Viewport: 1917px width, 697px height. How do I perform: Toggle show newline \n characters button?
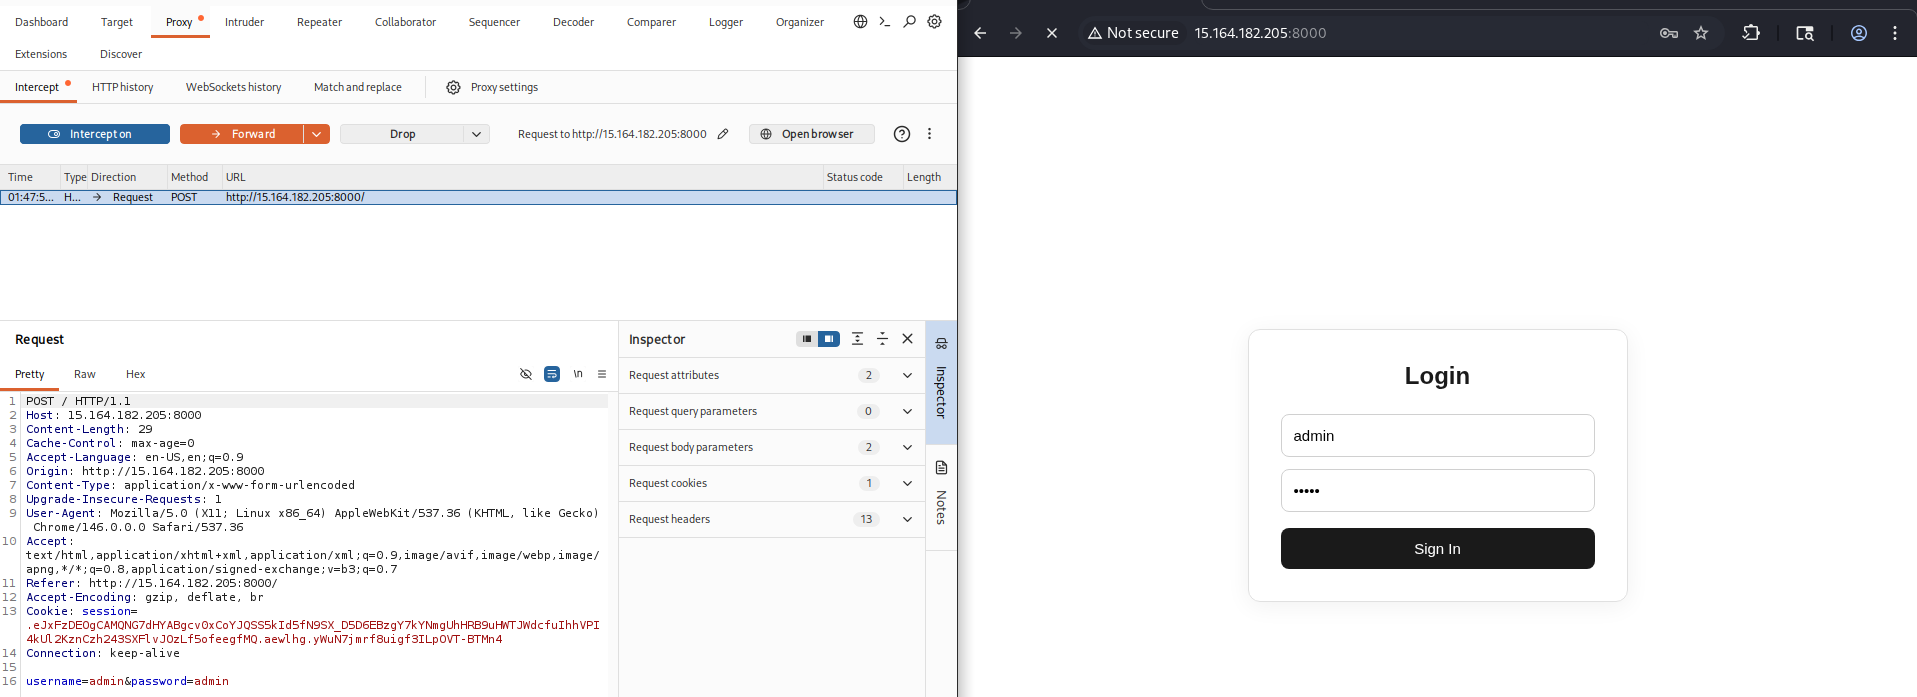[x=578, y=374]
